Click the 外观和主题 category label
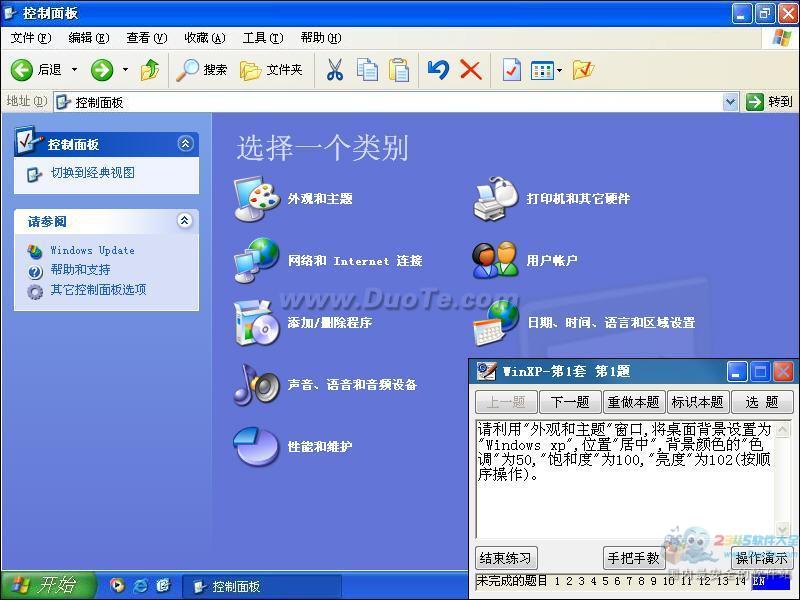 320,198
